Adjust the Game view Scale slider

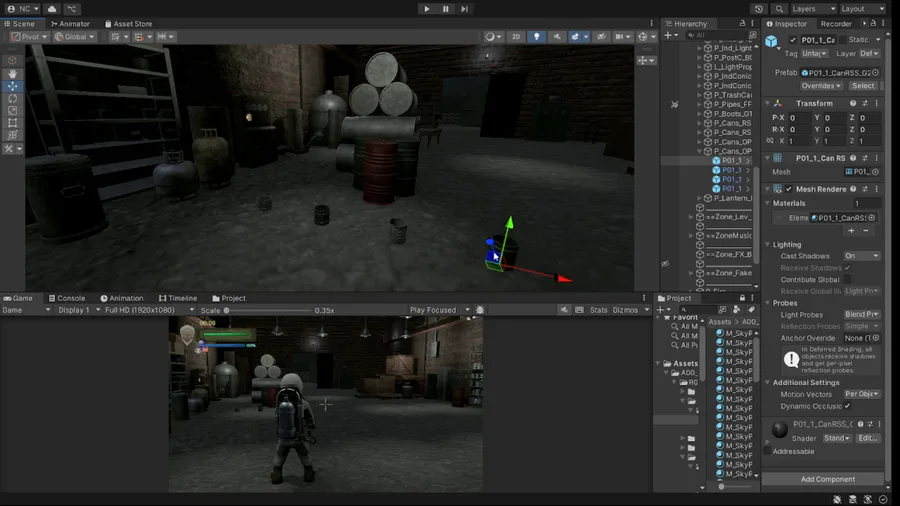267,310
